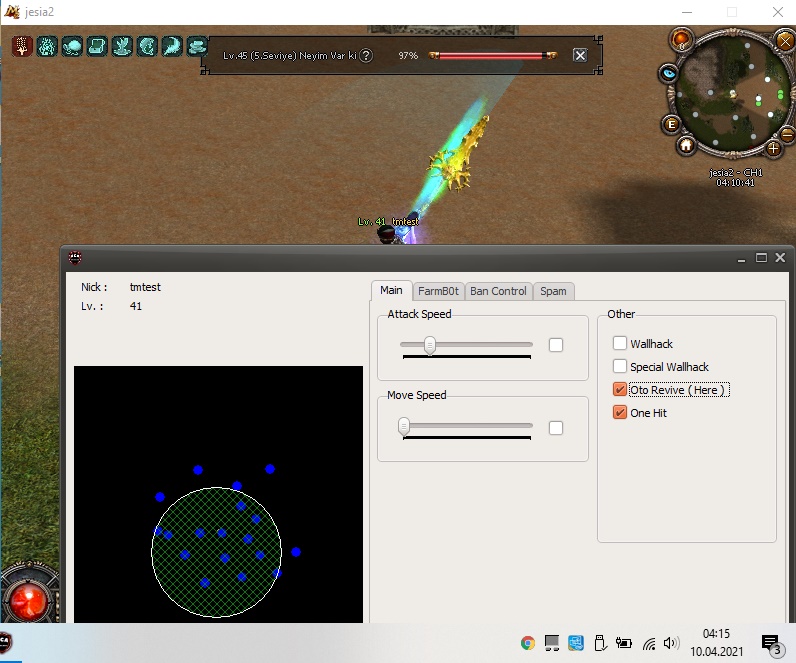Minimize the hack tool window

pos(742,258)
